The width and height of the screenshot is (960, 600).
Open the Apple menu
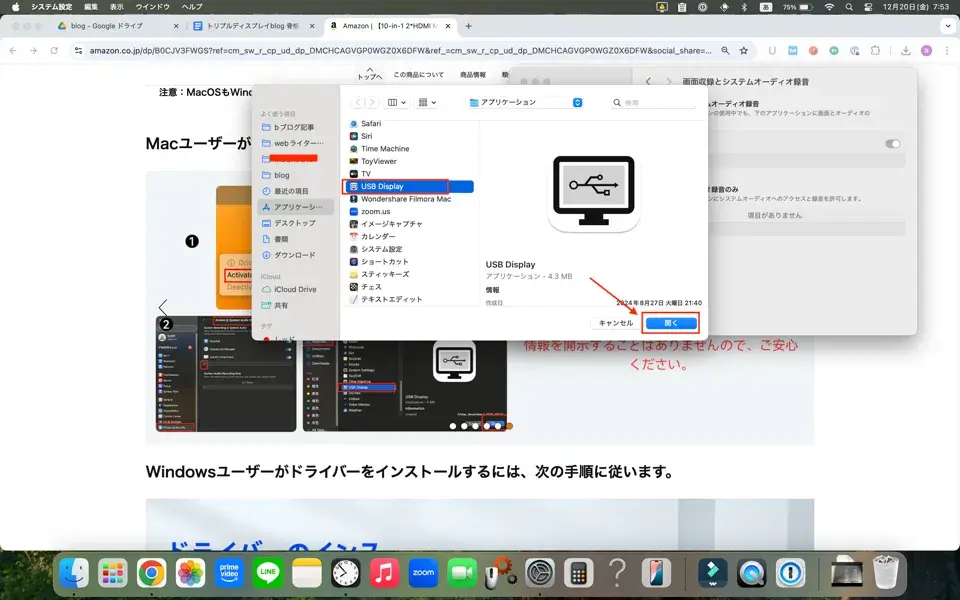[15, 7]
